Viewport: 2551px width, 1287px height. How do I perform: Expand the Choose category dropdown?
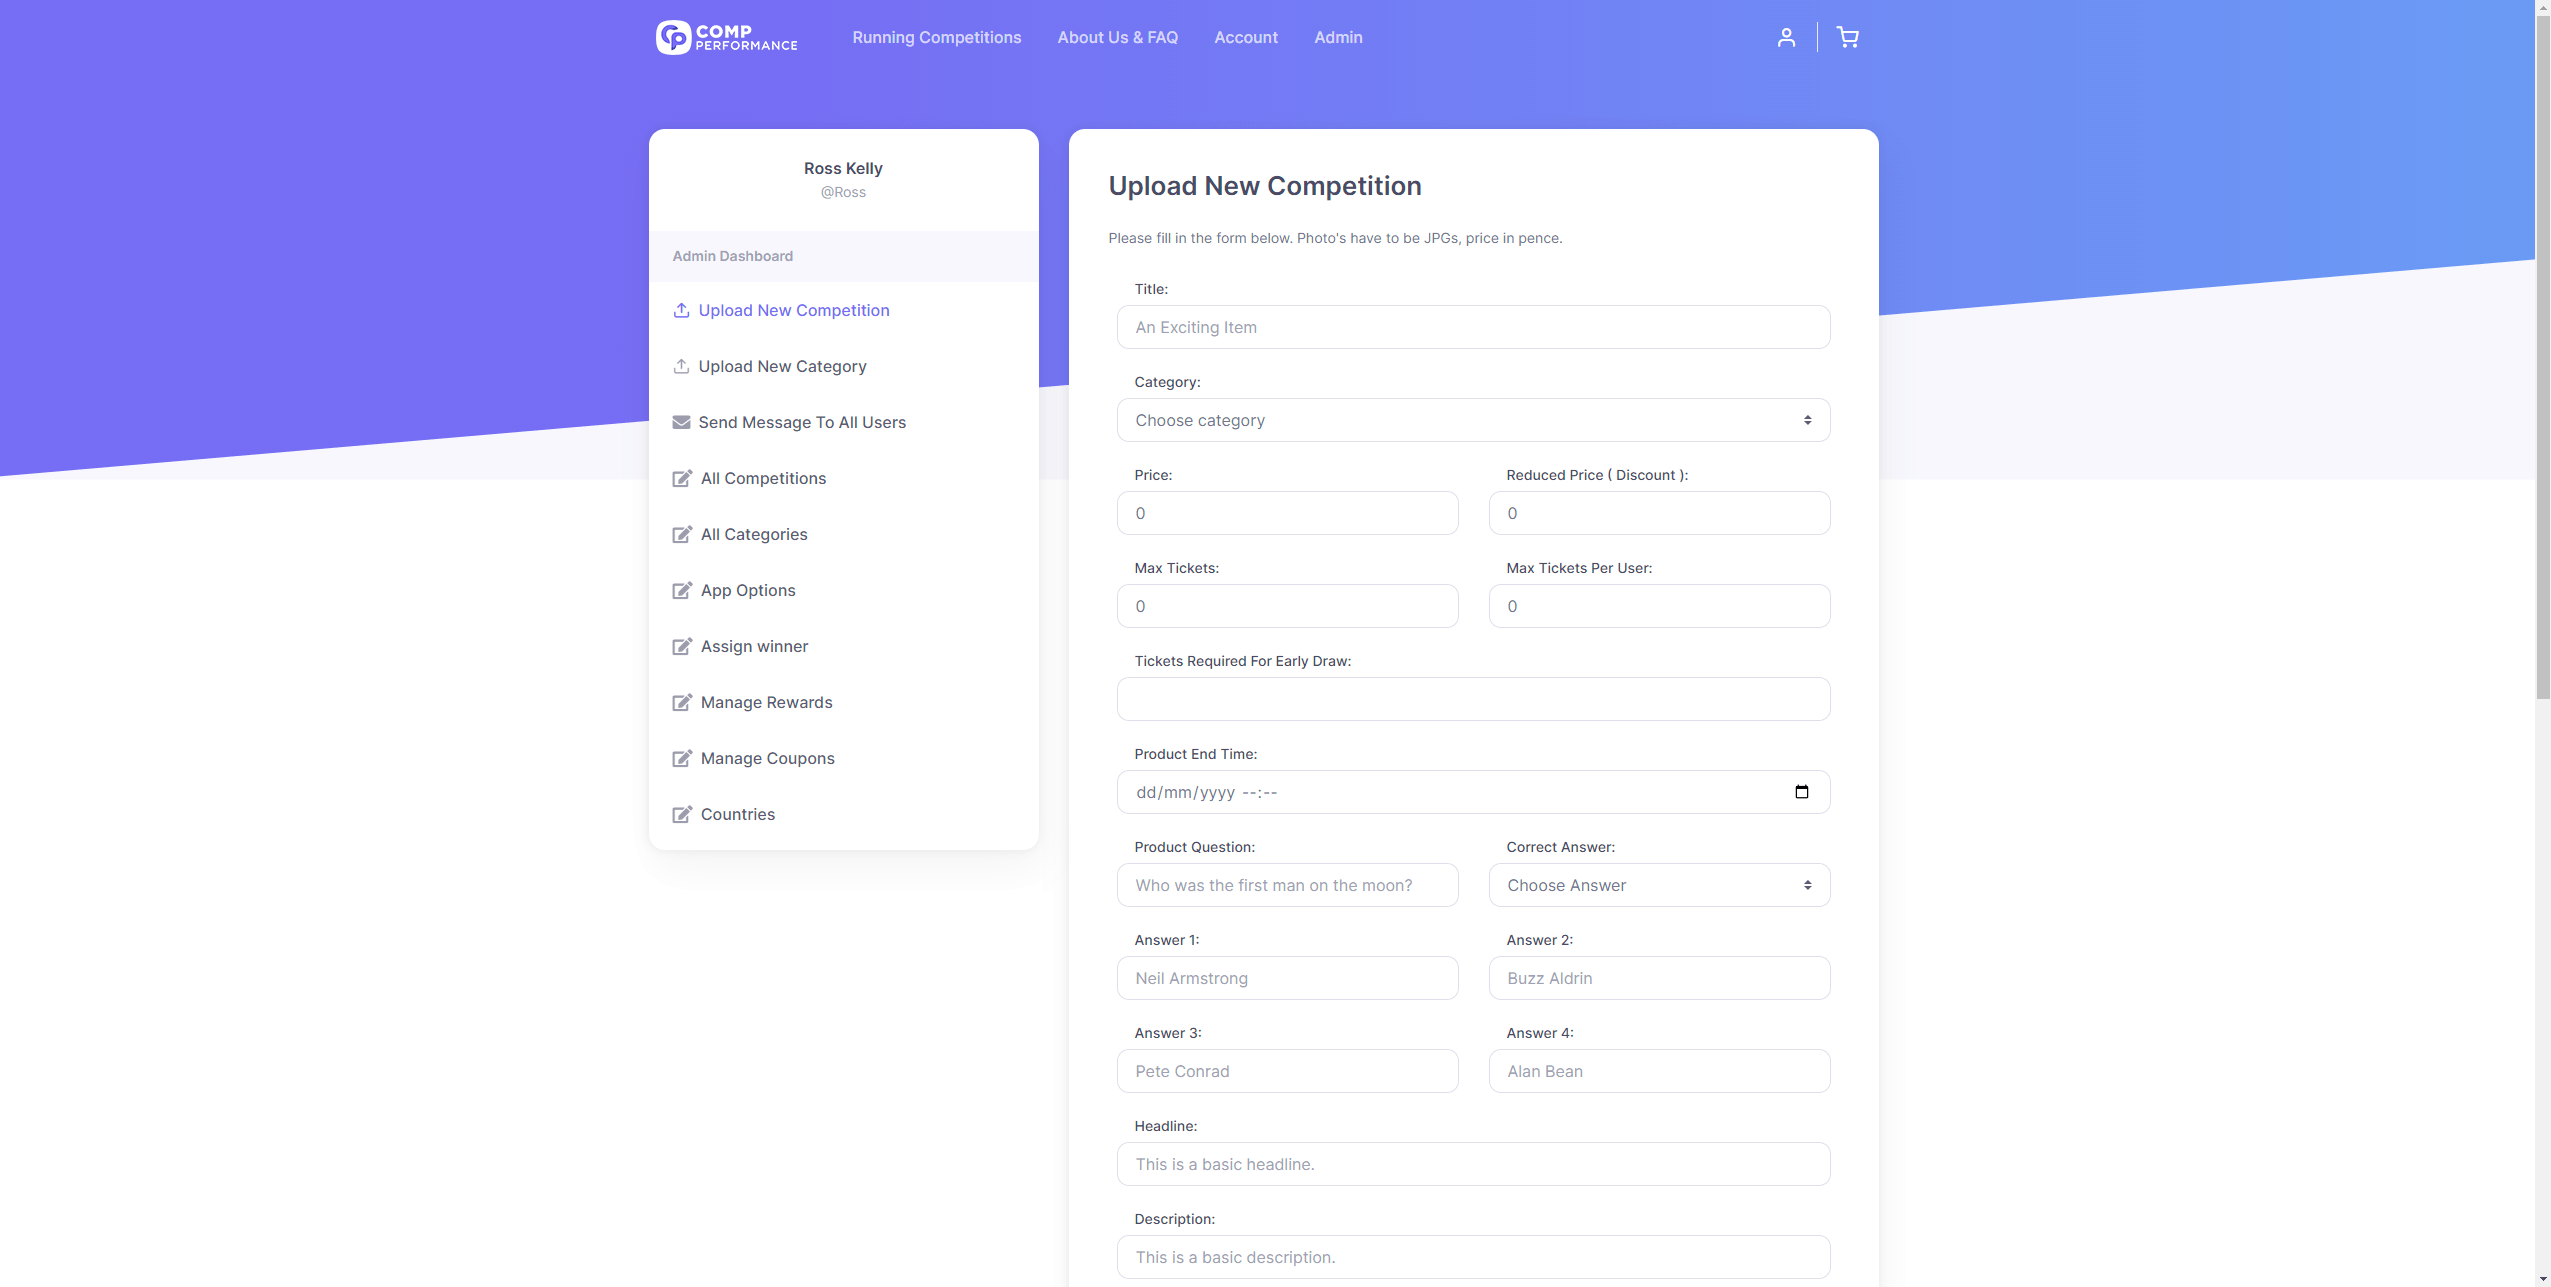pyautogui.click(x=1473, y=420)
